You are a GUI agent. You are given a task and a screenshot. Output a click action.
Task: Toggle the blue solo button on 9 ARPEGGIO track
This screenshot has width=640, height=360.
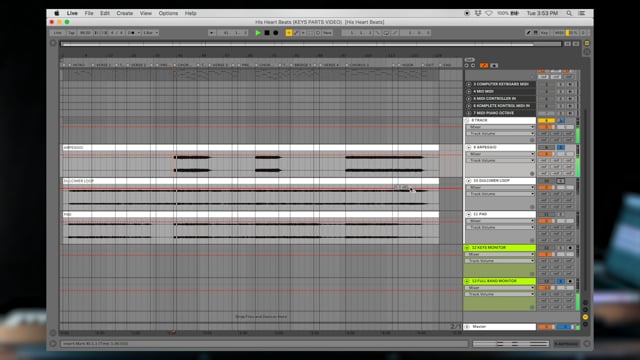[561, 147]
